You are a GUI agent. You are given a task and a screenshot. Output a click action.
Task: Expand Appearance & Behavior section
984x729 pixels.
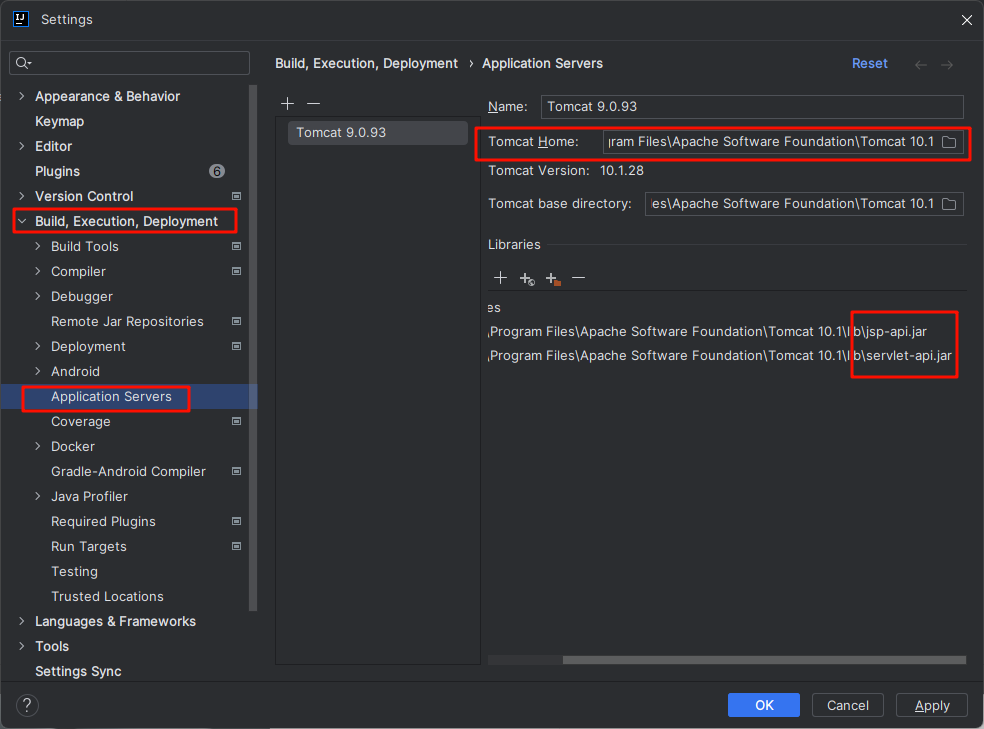[x=22, y=96]
